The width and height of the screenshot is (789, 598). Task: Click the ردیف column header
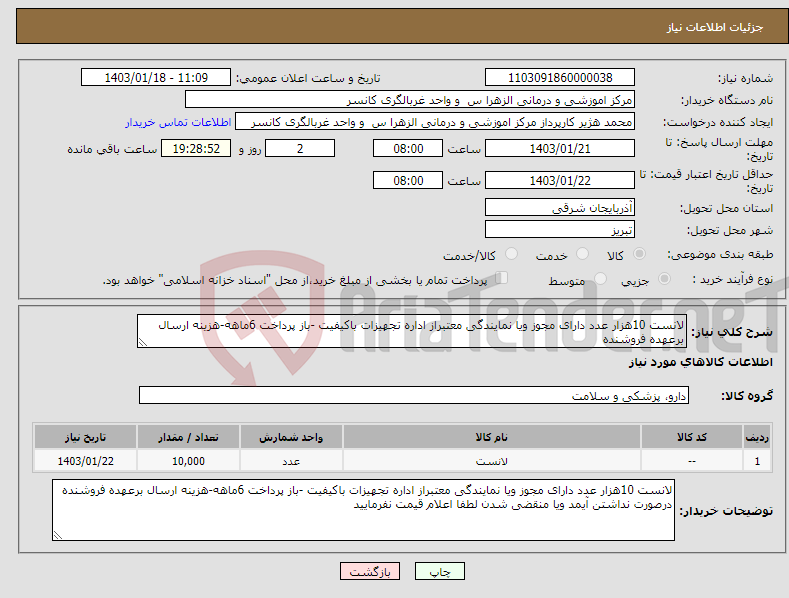tap(757, 437)
